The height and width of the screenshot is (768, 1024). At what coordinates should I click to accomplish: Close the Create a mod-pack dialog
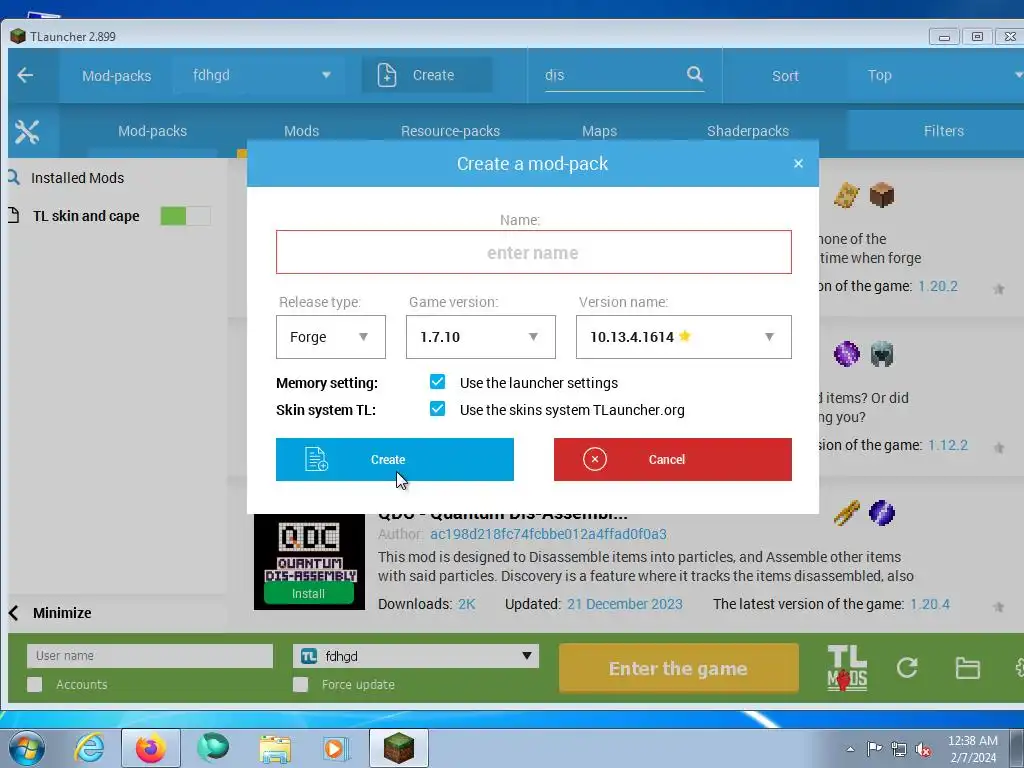point(798,163)
